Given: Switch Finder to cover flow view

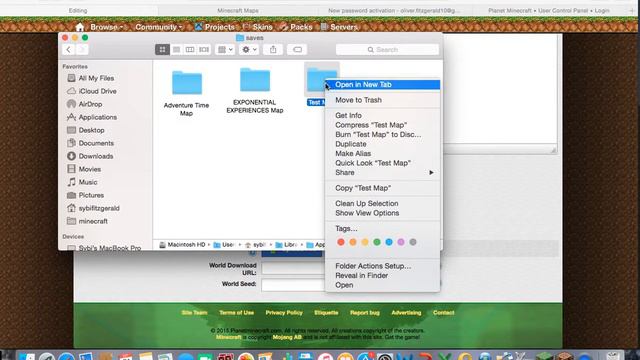Looking at the screenshot, I should point(204,49).
